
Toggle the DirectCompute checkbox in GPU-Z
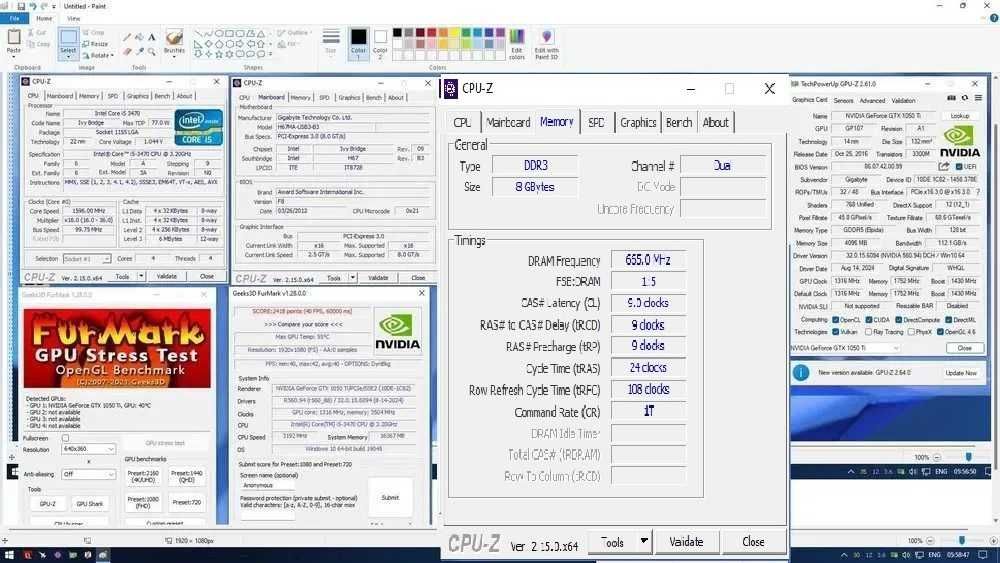(898, 320)
